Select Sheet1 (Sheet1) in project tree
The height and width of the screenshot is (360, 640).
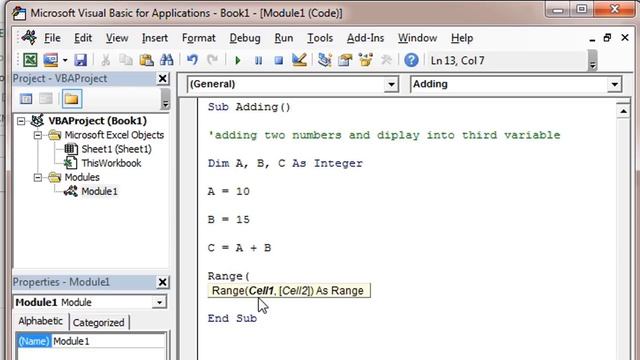[116, 149]
